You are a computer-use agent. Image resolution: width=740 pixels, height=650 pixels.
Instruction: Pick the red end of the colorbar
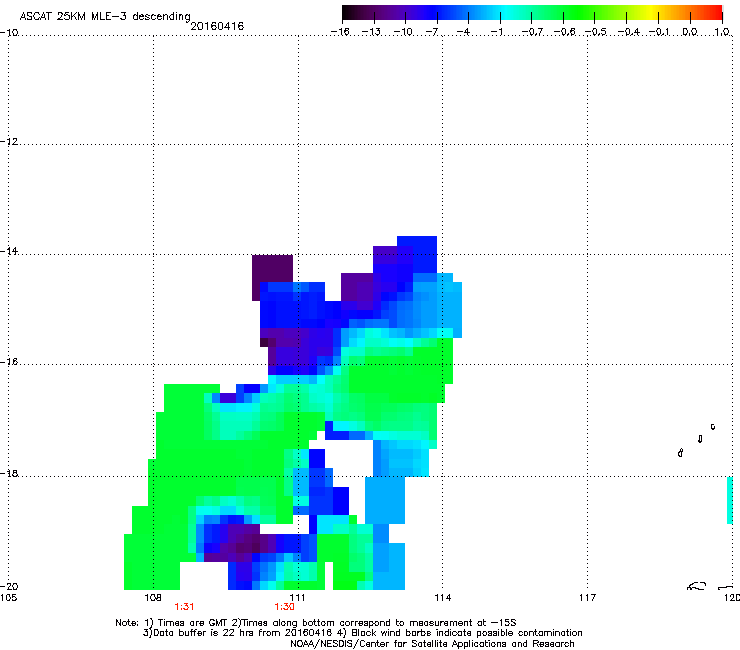point(716,13)
